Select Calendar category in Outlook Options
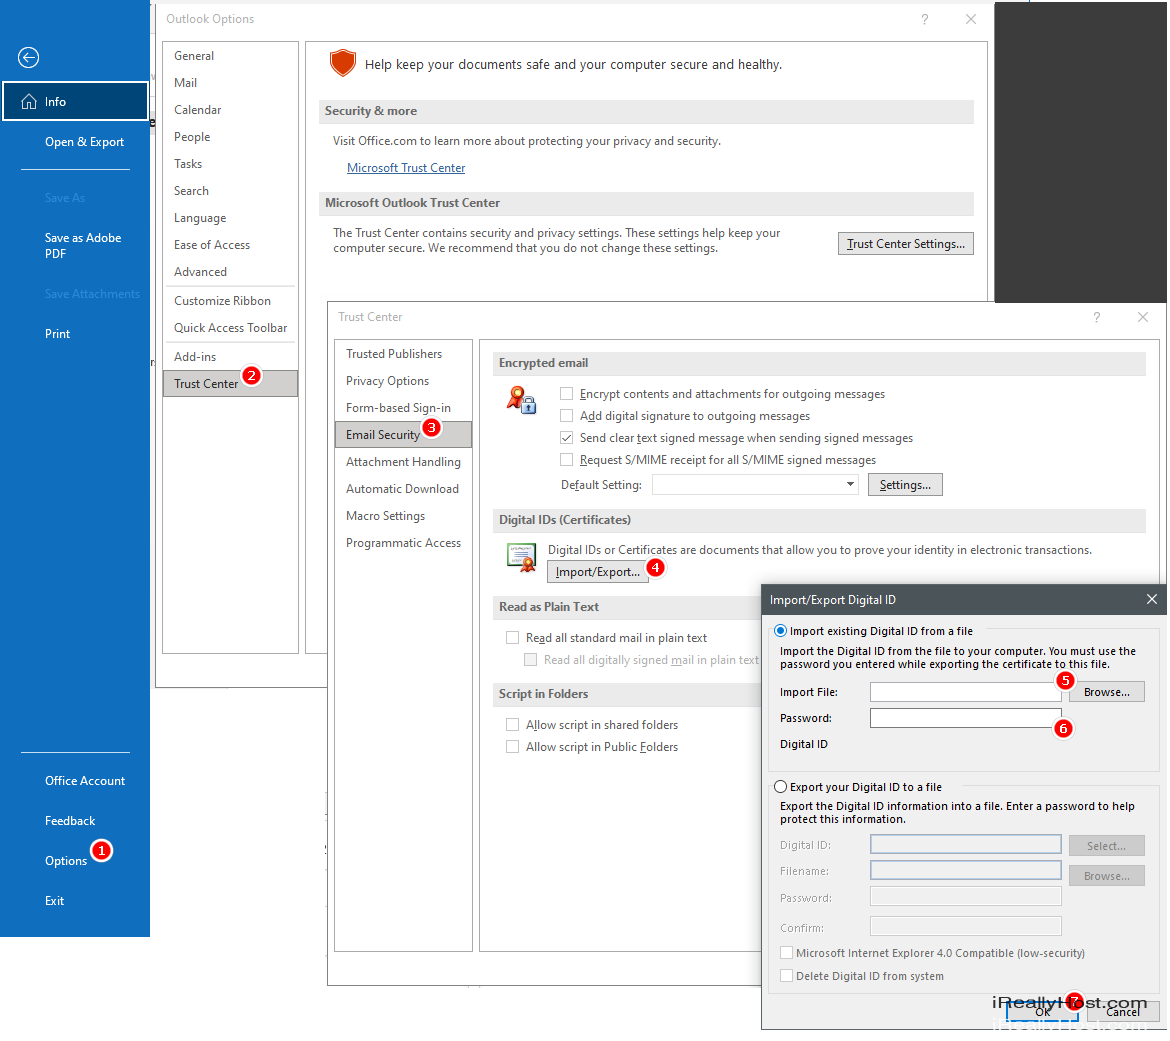The width and height of the screenshot is (1170, 1041). tap(230, 110)
